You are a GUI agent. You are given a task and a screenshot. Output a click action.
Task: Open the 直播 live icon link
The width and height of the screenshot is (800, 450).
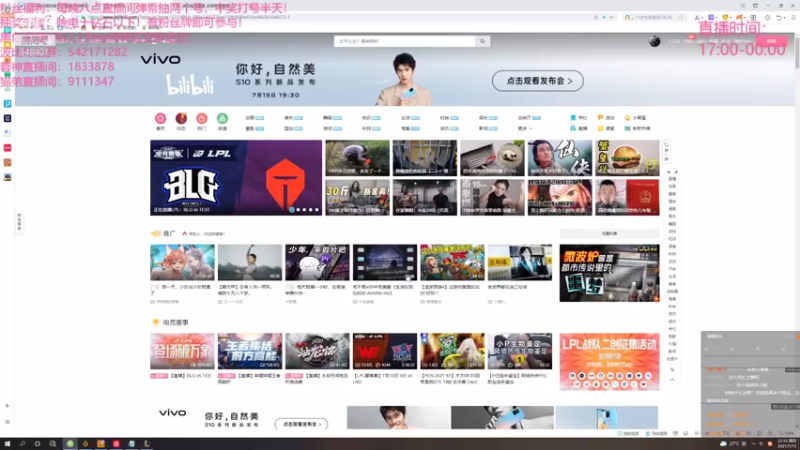click(x=579, y=129)
